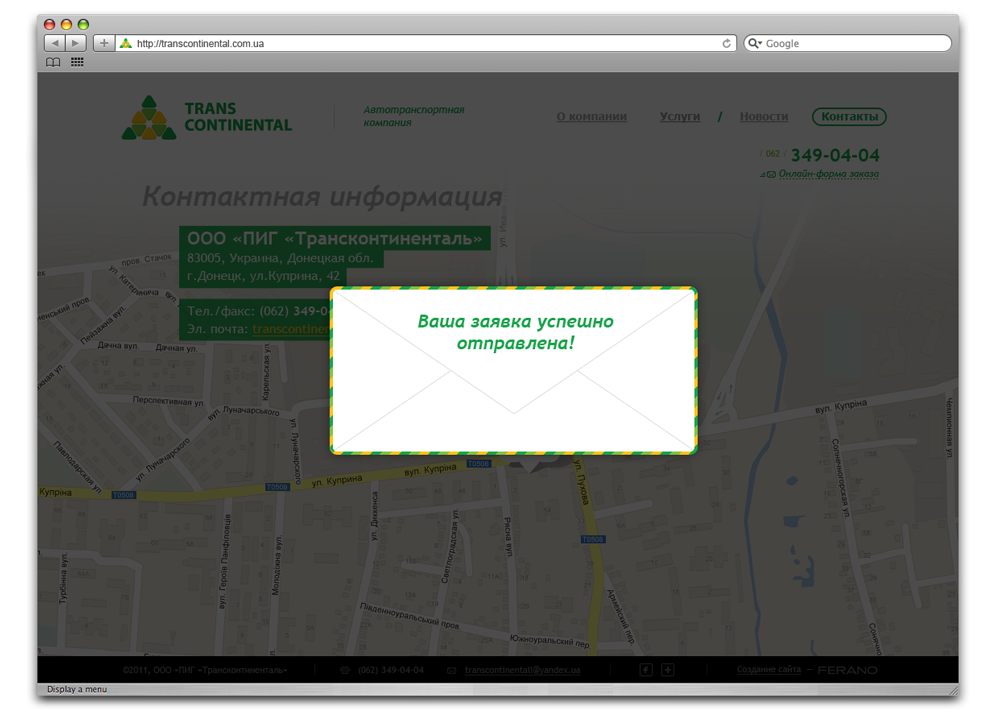Open the Новости menu link
The height and width of the screenshot is (721, 1000).
tap(764, 117)
